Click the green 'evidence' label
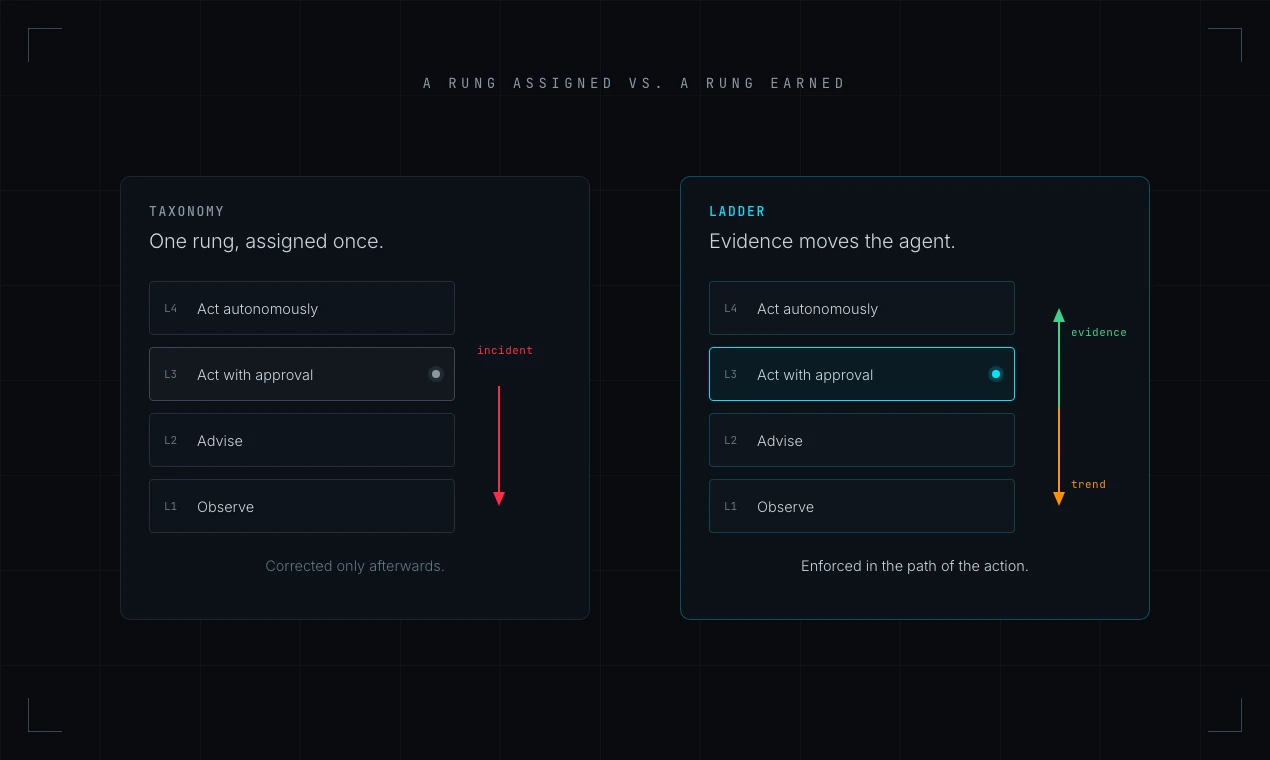Image resolution: width=1270 pixels, height=760 pixels. pos(1099,332)
